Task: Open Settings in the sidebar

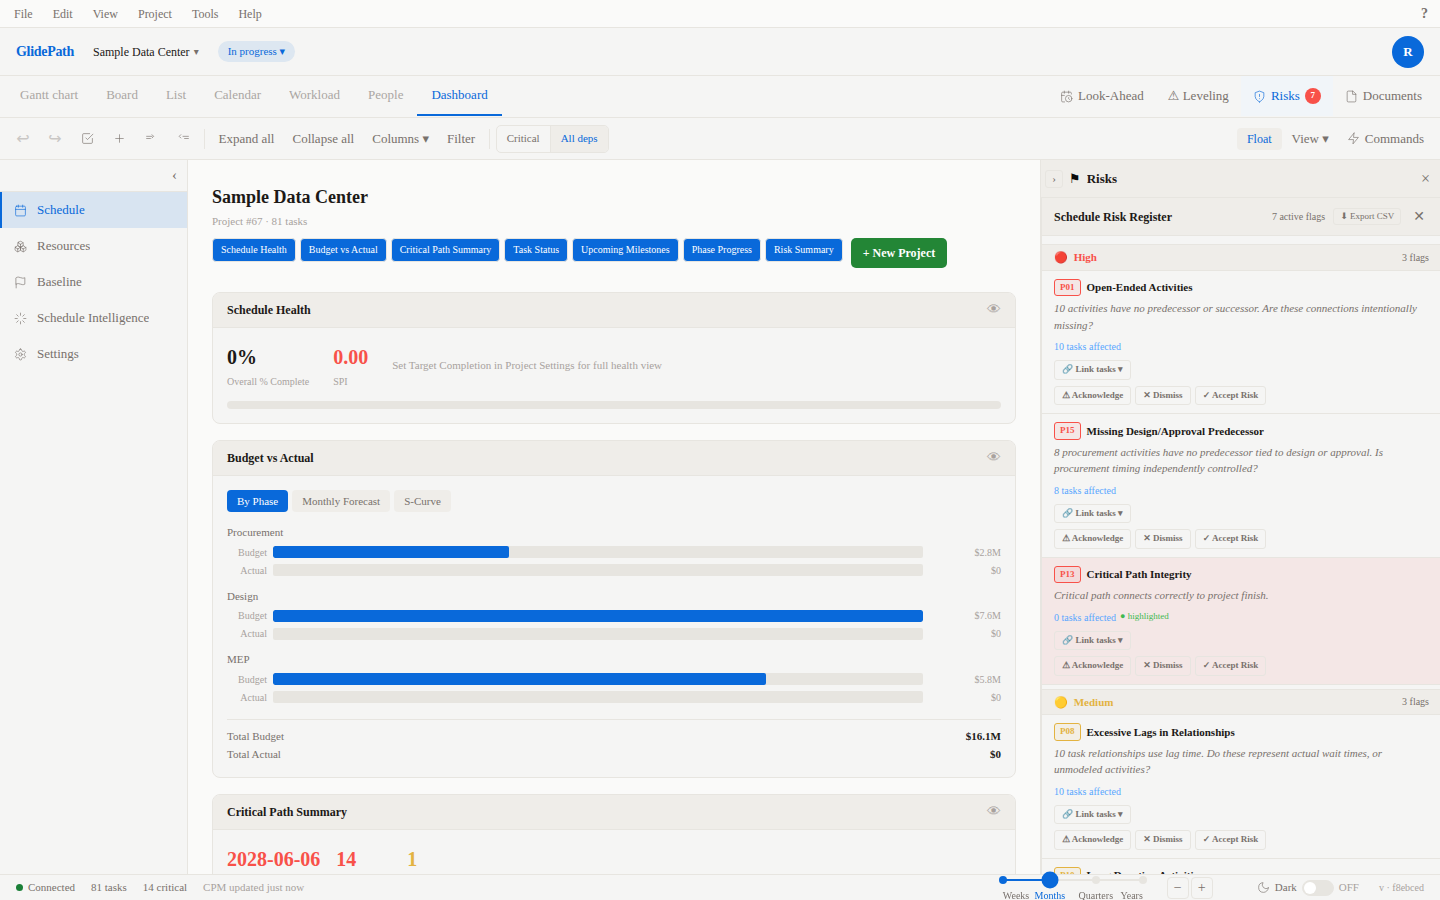Action: tap(94, 354)
